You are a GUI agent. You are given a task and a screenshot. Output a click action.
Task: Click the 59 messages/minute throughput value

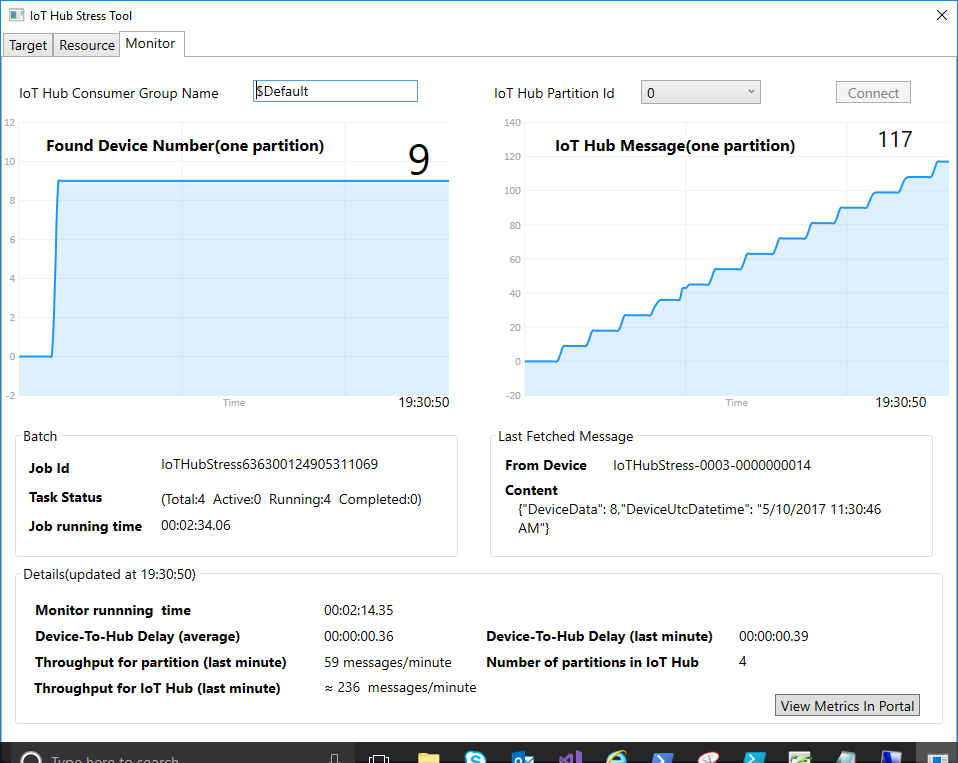coord(387,662)
